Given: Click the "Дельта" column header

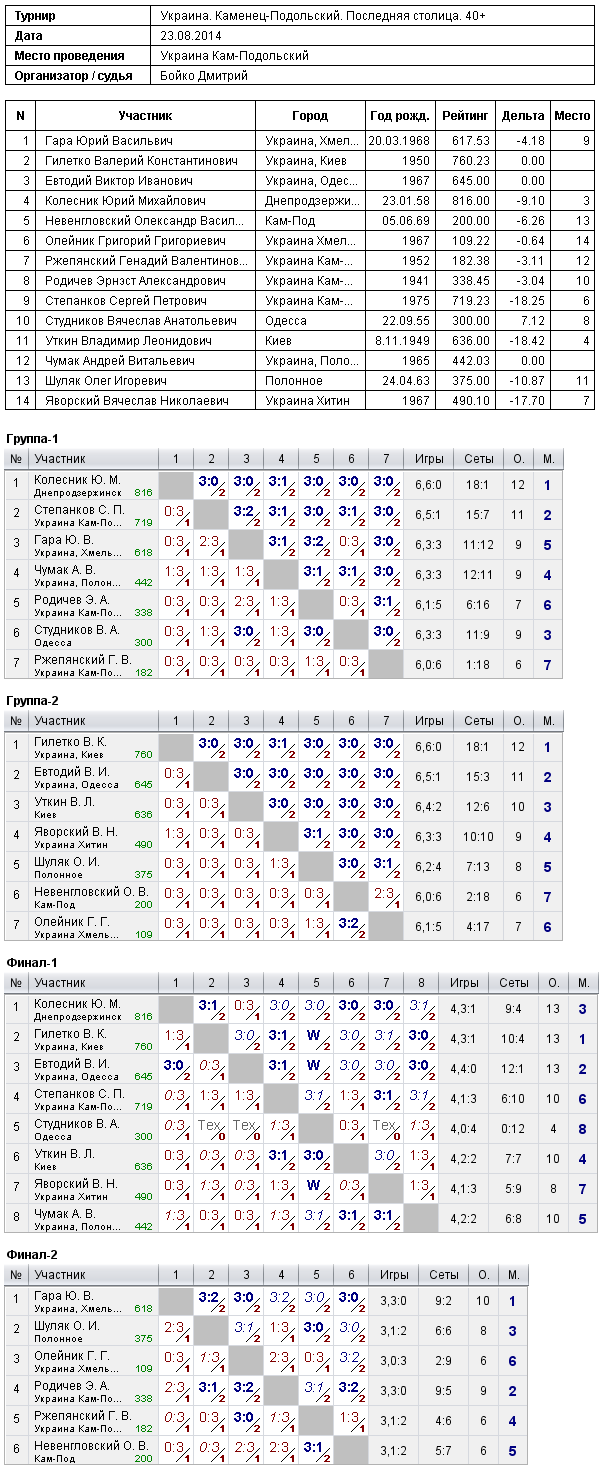Looking at the screenshot, I should point(524,116).
